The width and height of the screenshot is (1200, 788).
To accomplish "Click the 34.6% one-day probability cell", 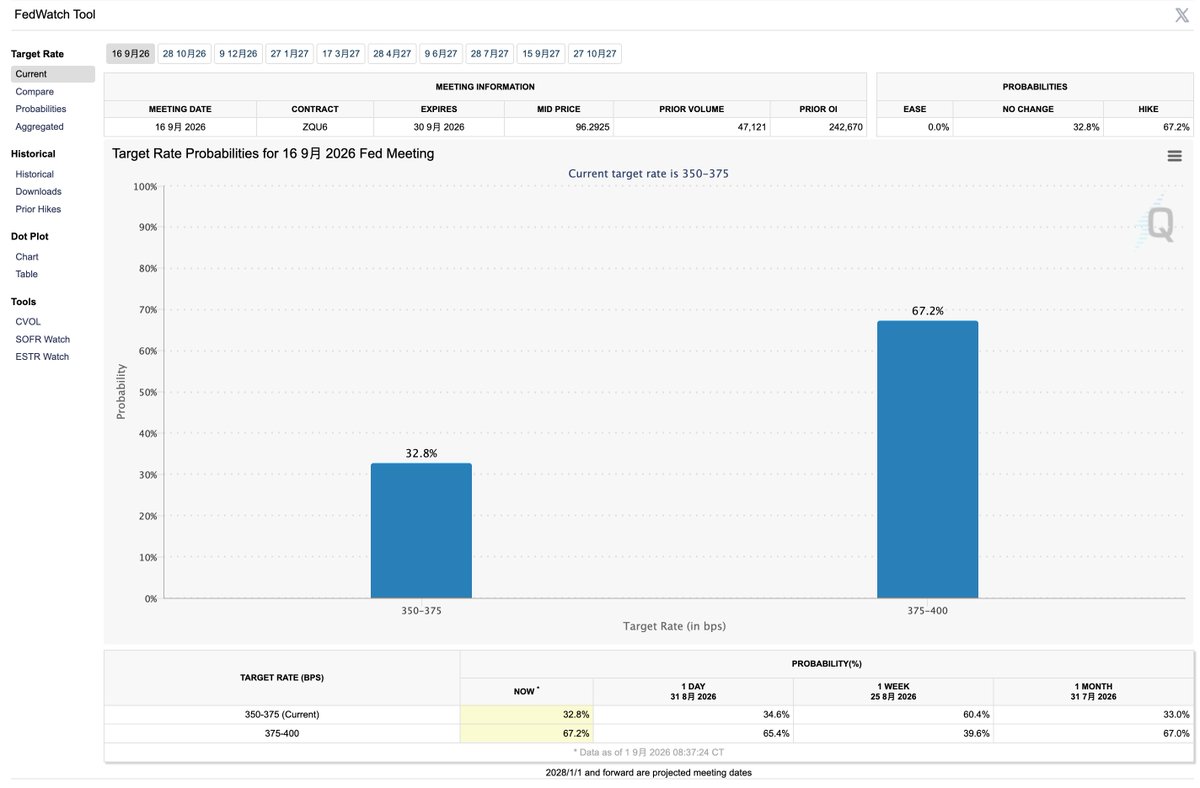I will 693,715.
